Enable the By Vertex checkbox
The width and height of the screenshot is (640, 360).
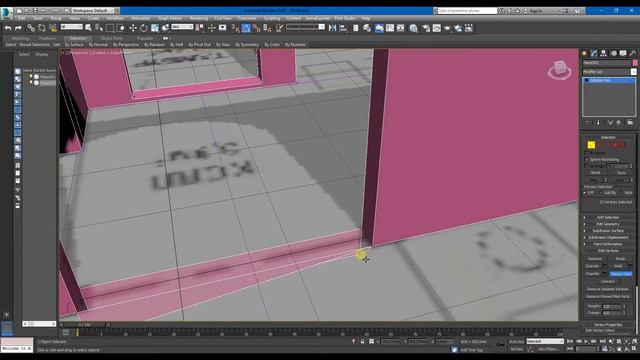coord(587,153)
